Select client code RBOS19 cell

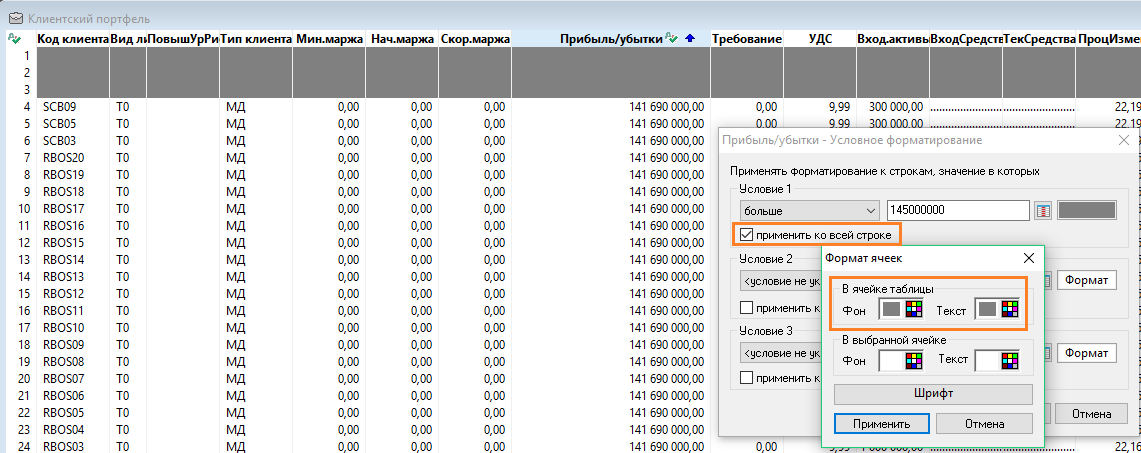pos(73,175)
